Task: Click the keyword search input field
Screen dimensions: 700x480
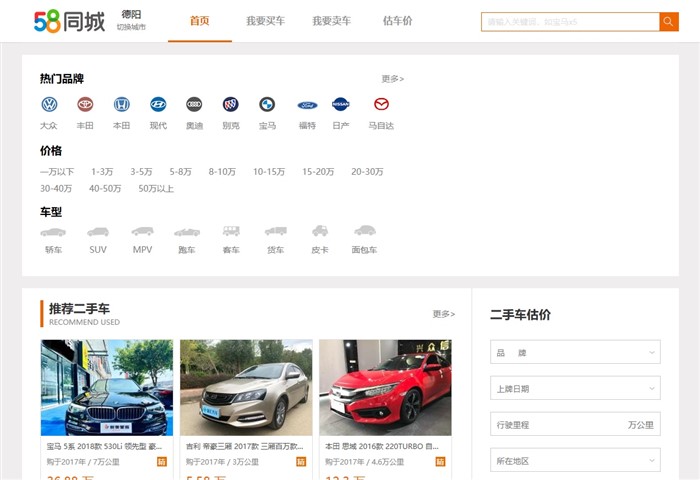Action: click(570, 21)
